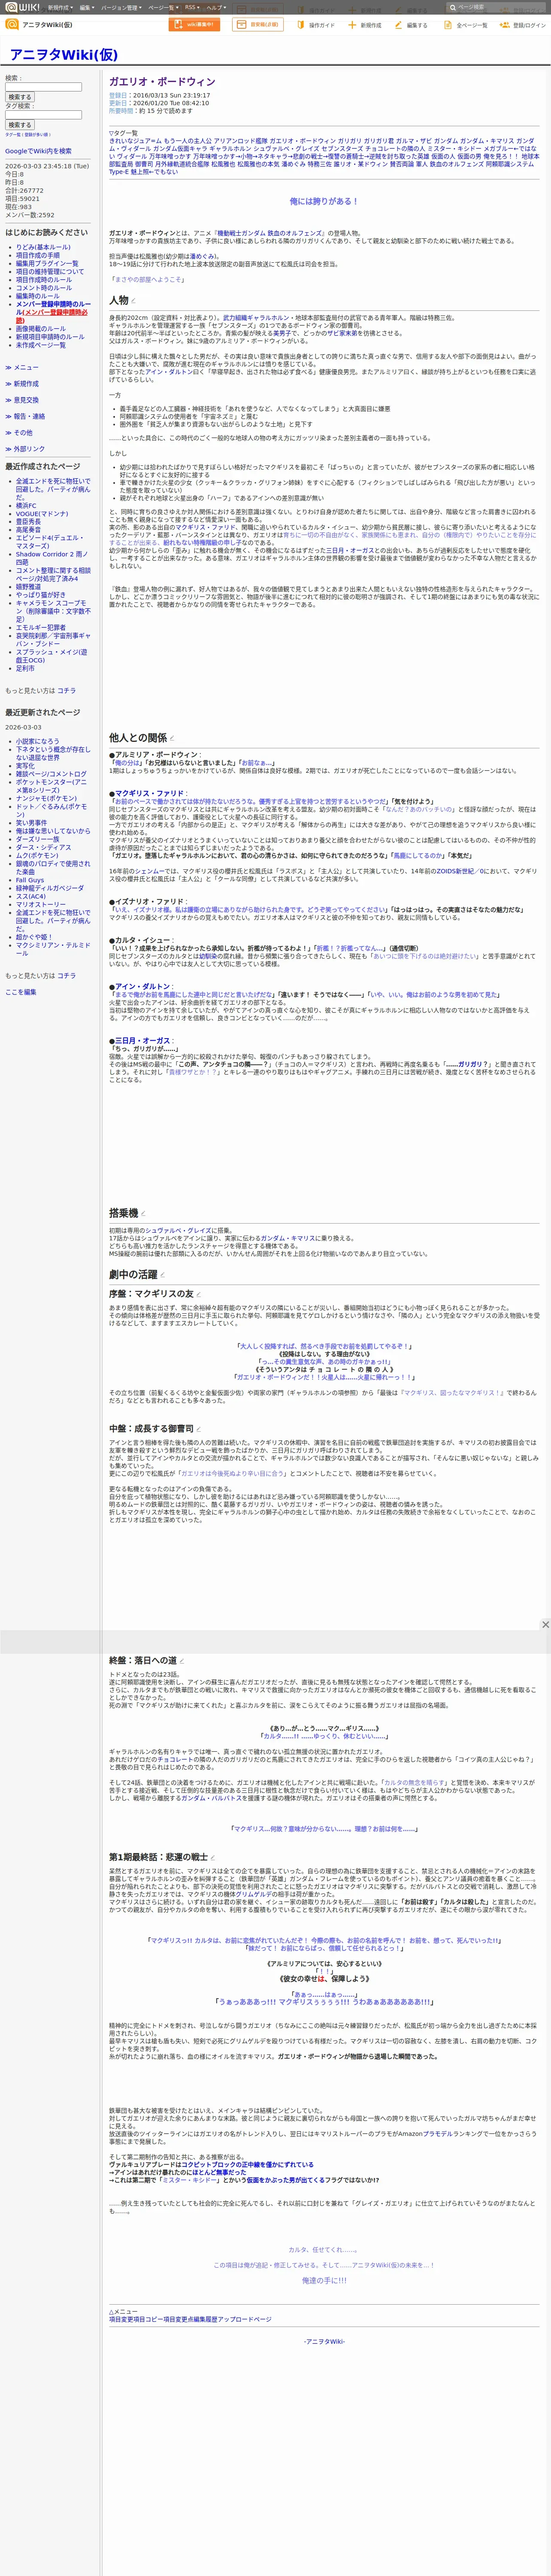Open the 更新日 link above the article
551x2576 pixels.
click(x=118, y=103)
